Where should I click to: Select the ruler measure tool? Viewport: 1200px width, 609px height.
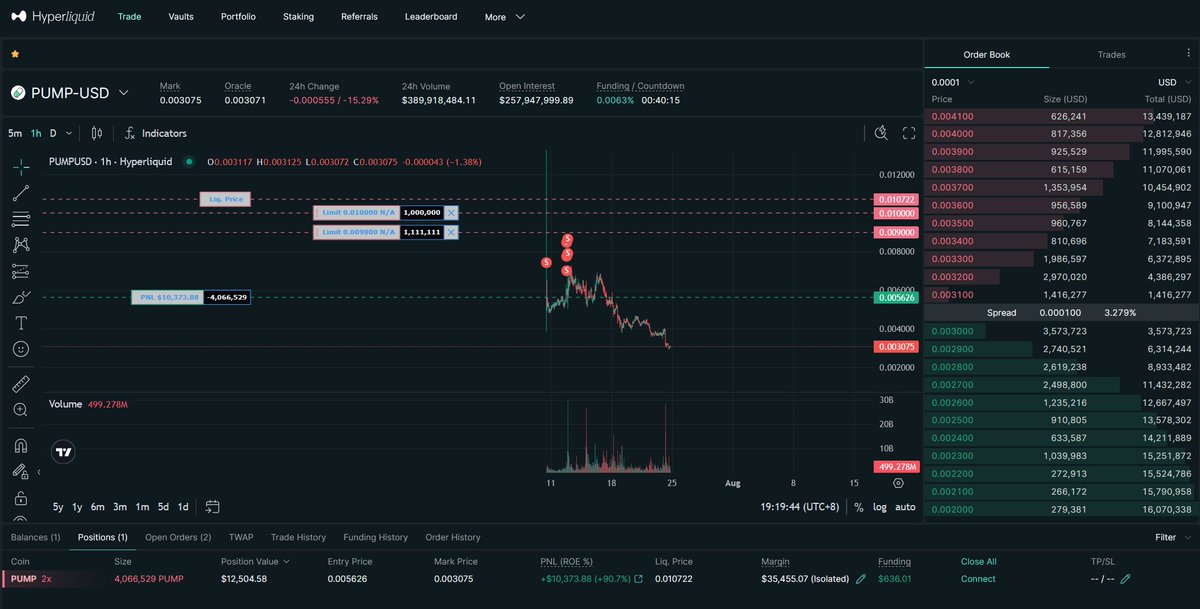[21, 384]
